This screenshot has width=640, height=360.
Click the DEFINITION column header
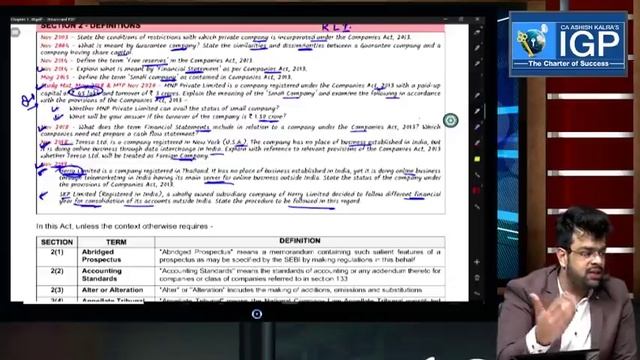point(300,241)
